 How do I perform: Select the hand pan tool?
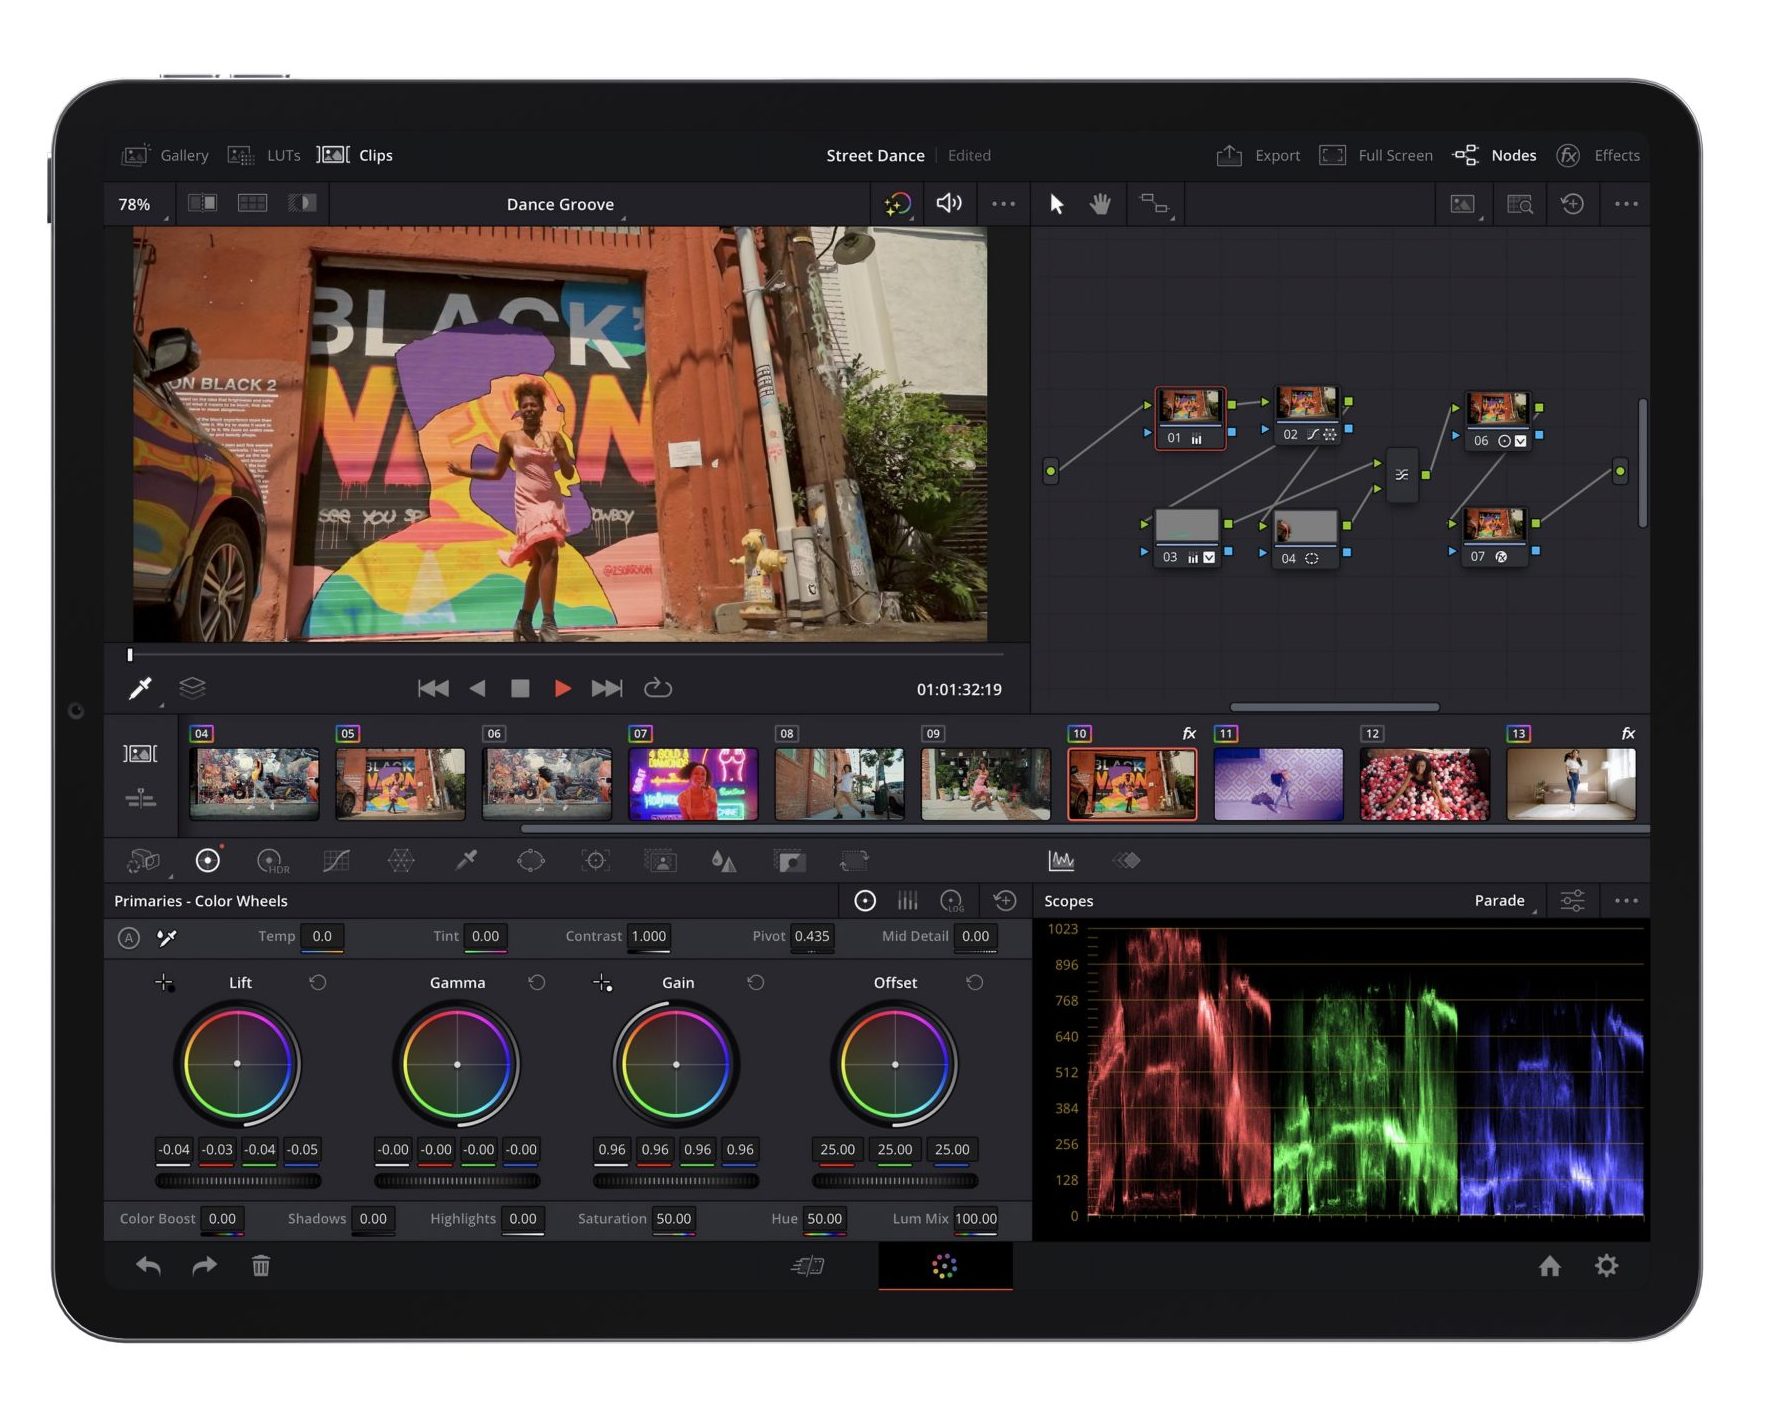(1100, 204)
